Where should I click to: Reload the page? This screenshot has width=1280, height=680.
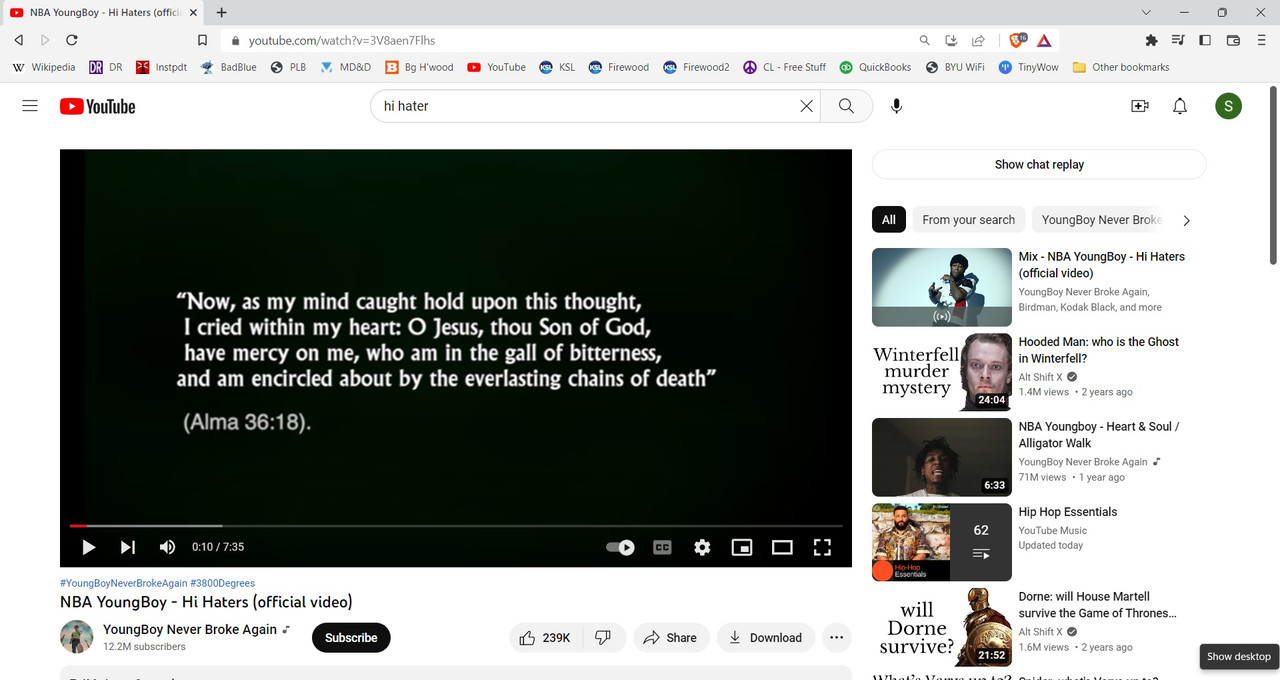pyautogui.click(x=71, y=40)
